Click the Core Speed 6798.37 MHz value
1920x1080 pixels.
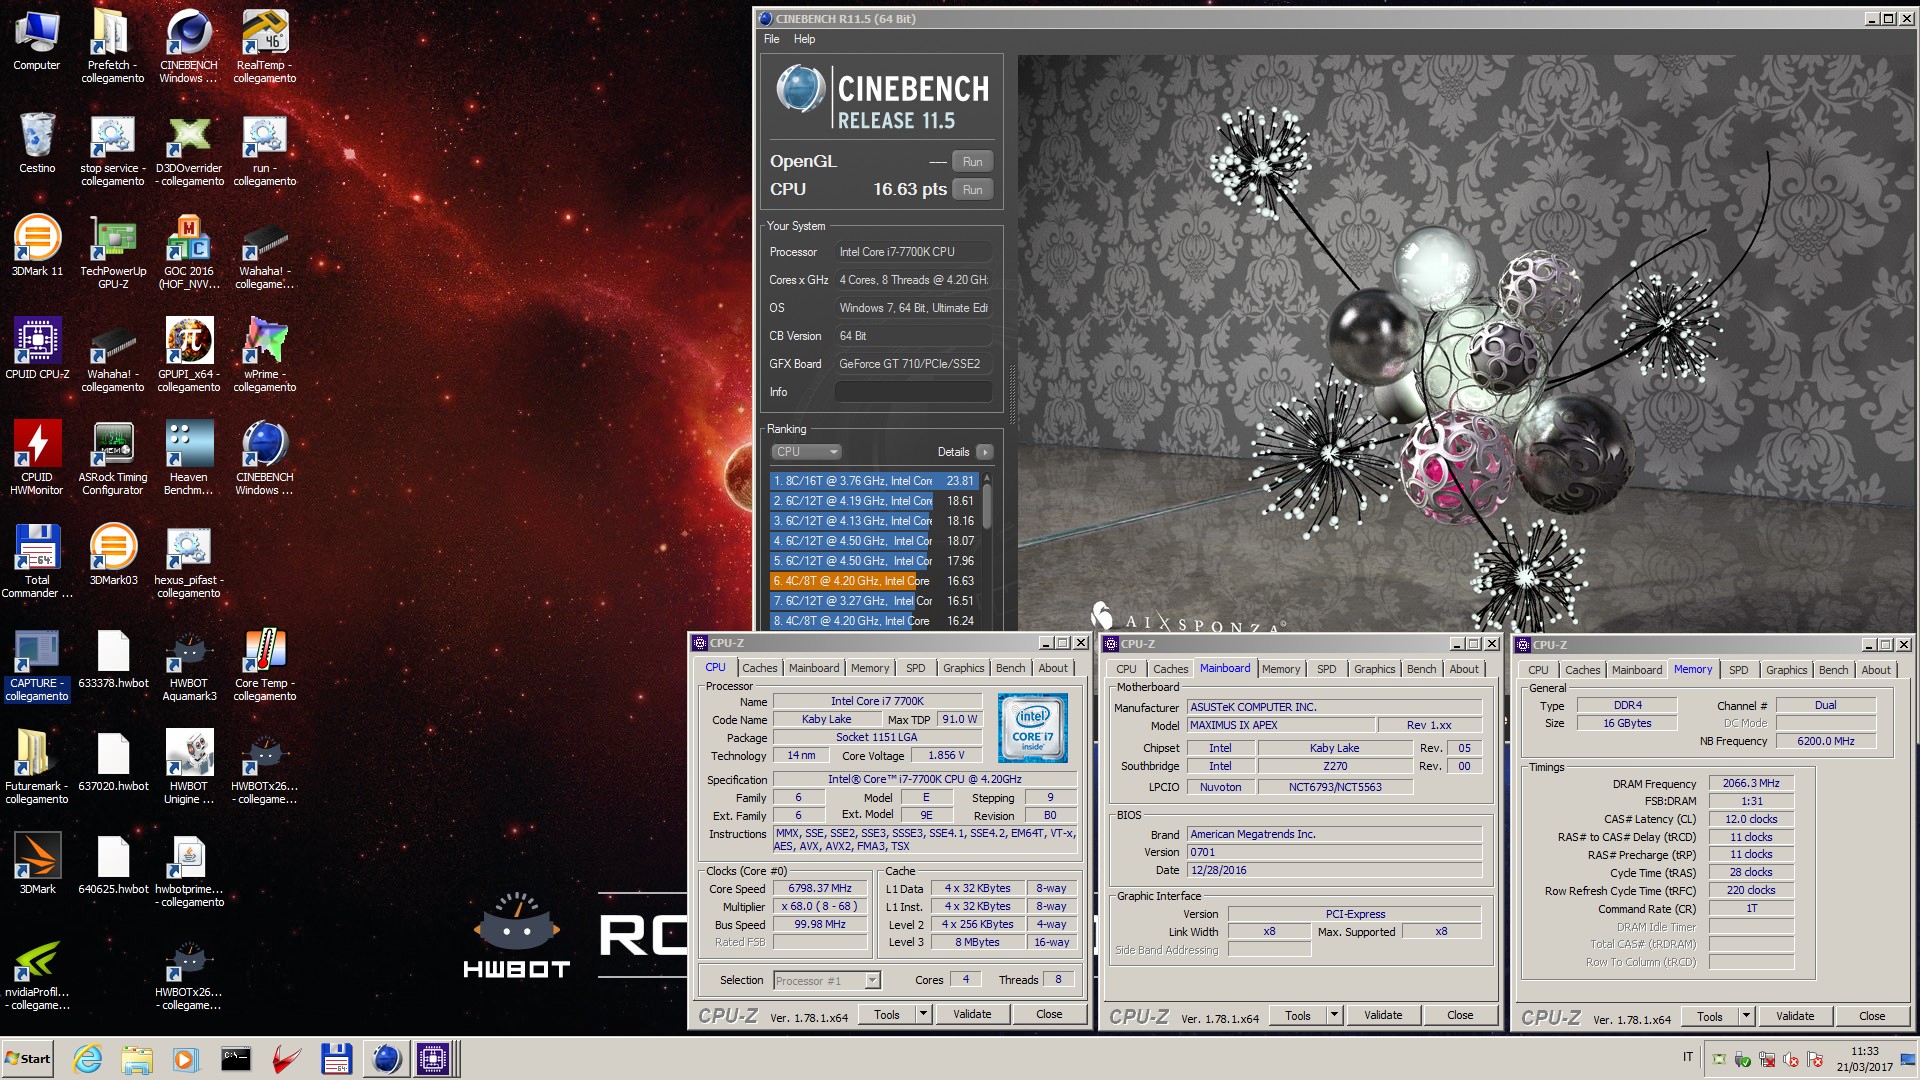(x=820, y=889)
